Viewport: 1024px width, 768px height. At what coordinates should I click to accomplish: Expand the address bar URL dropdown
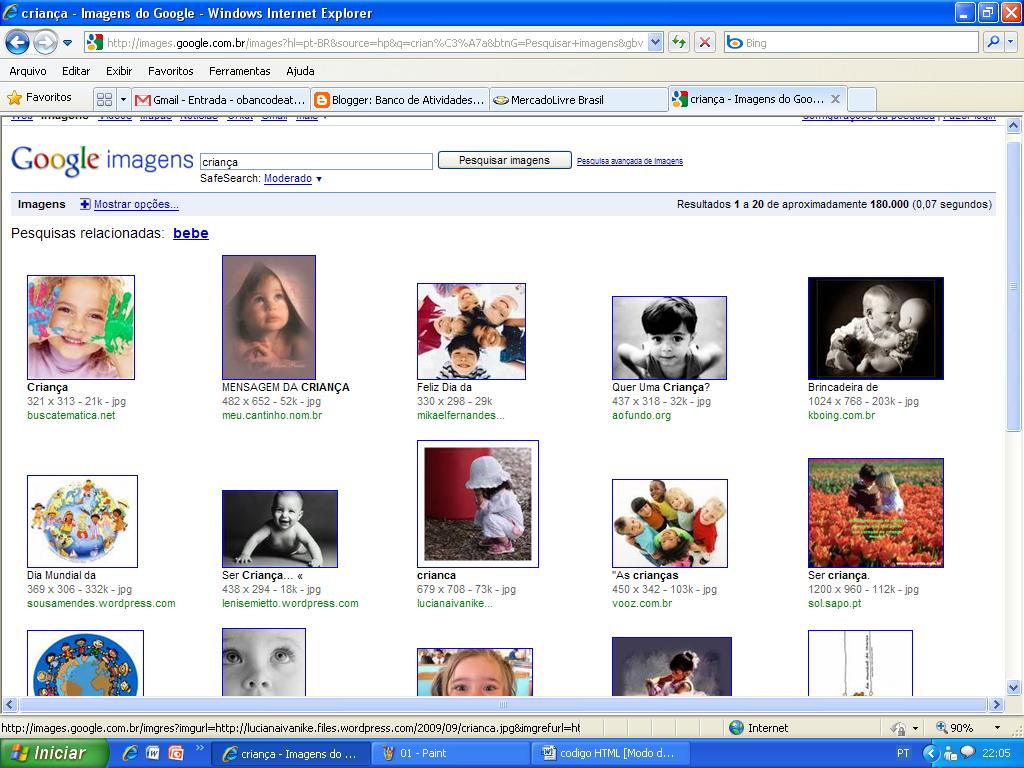(656, 42)
